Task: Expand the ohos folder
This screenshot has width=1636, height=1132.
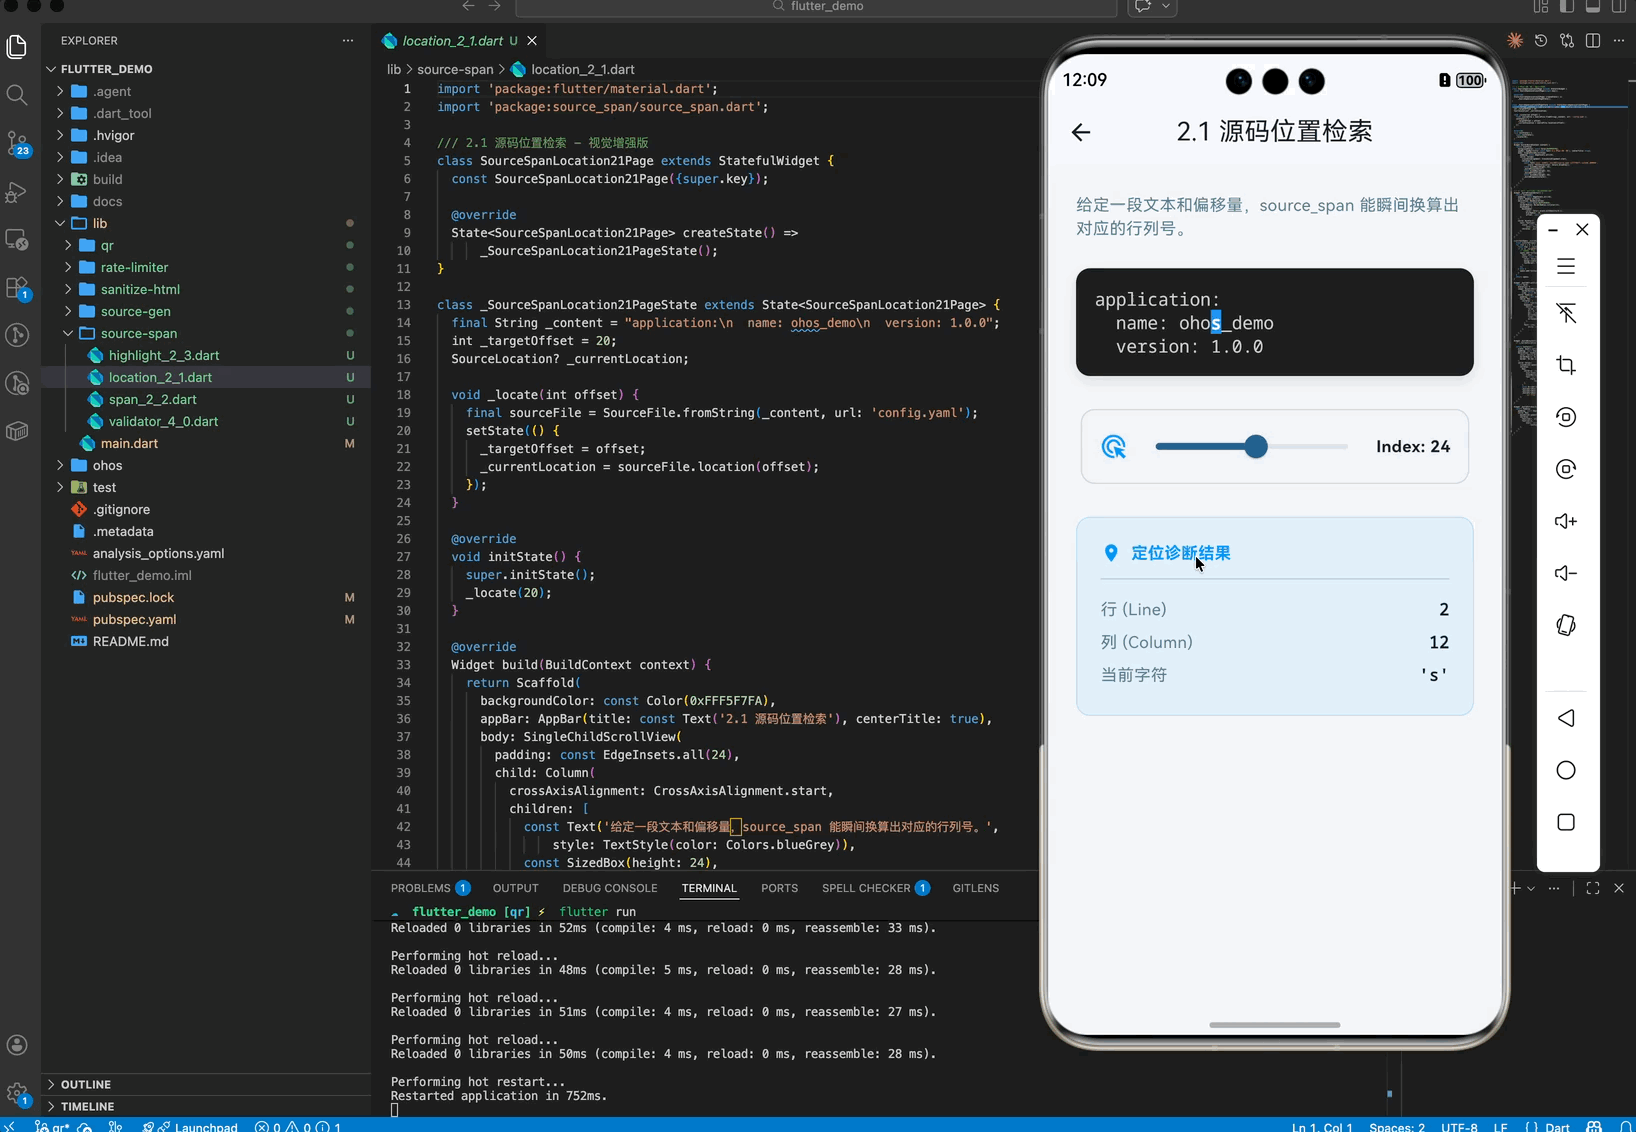Action: pyautogui.click(x=60, y=465)
